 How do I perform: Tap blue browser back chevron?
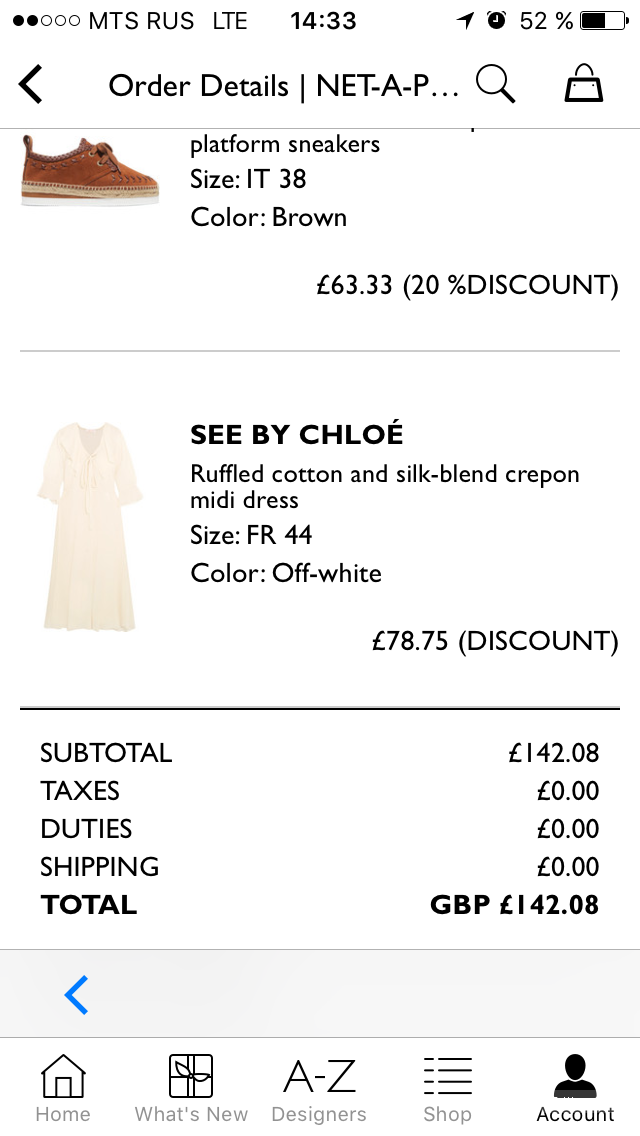76,995
